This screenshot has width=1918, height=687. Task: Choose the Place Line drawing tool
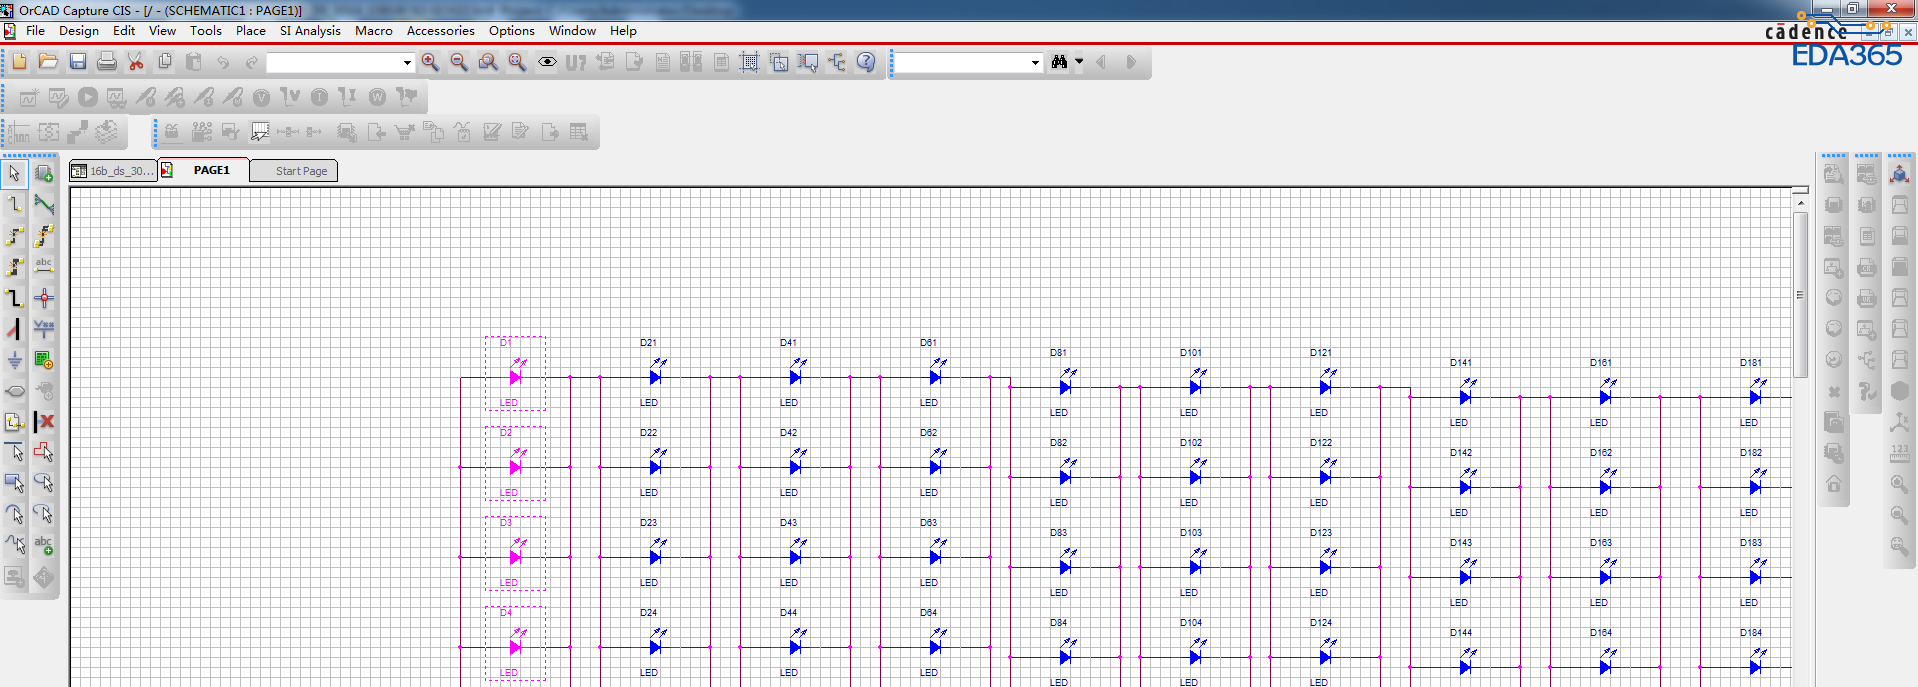[15, 453]
